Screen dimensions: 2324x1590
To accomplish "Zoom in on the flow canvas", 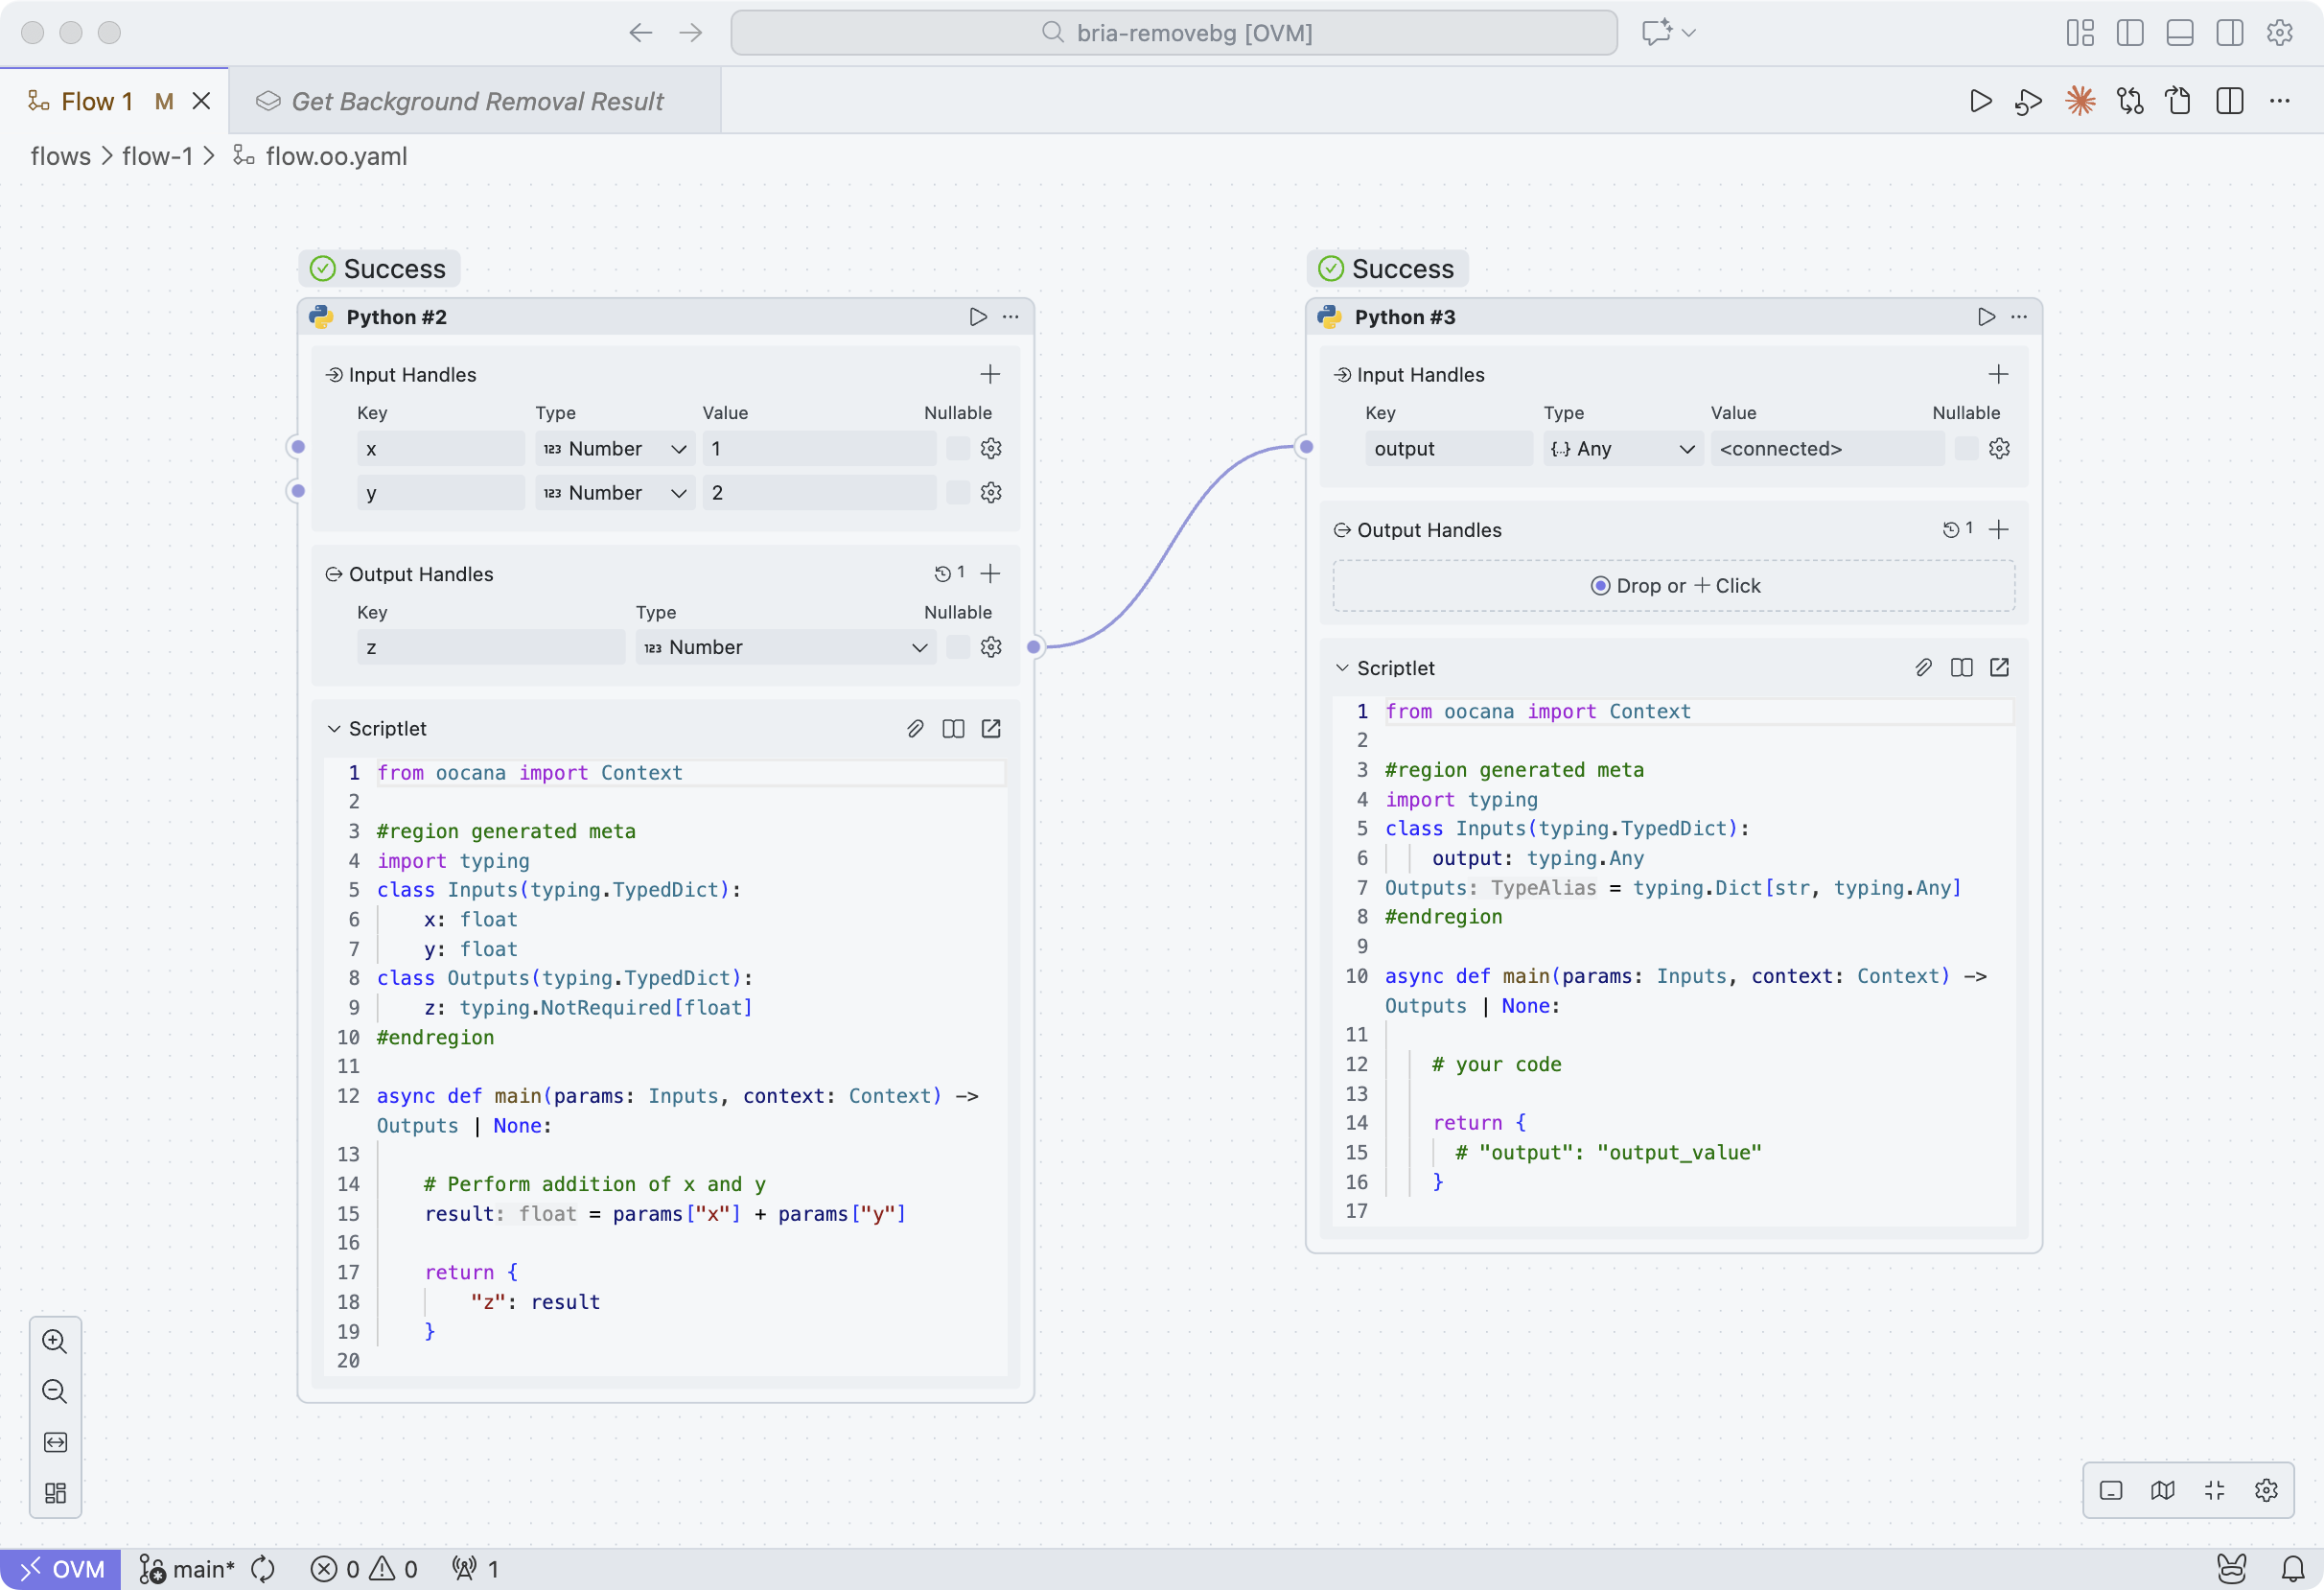I will tap(55, 1341).
